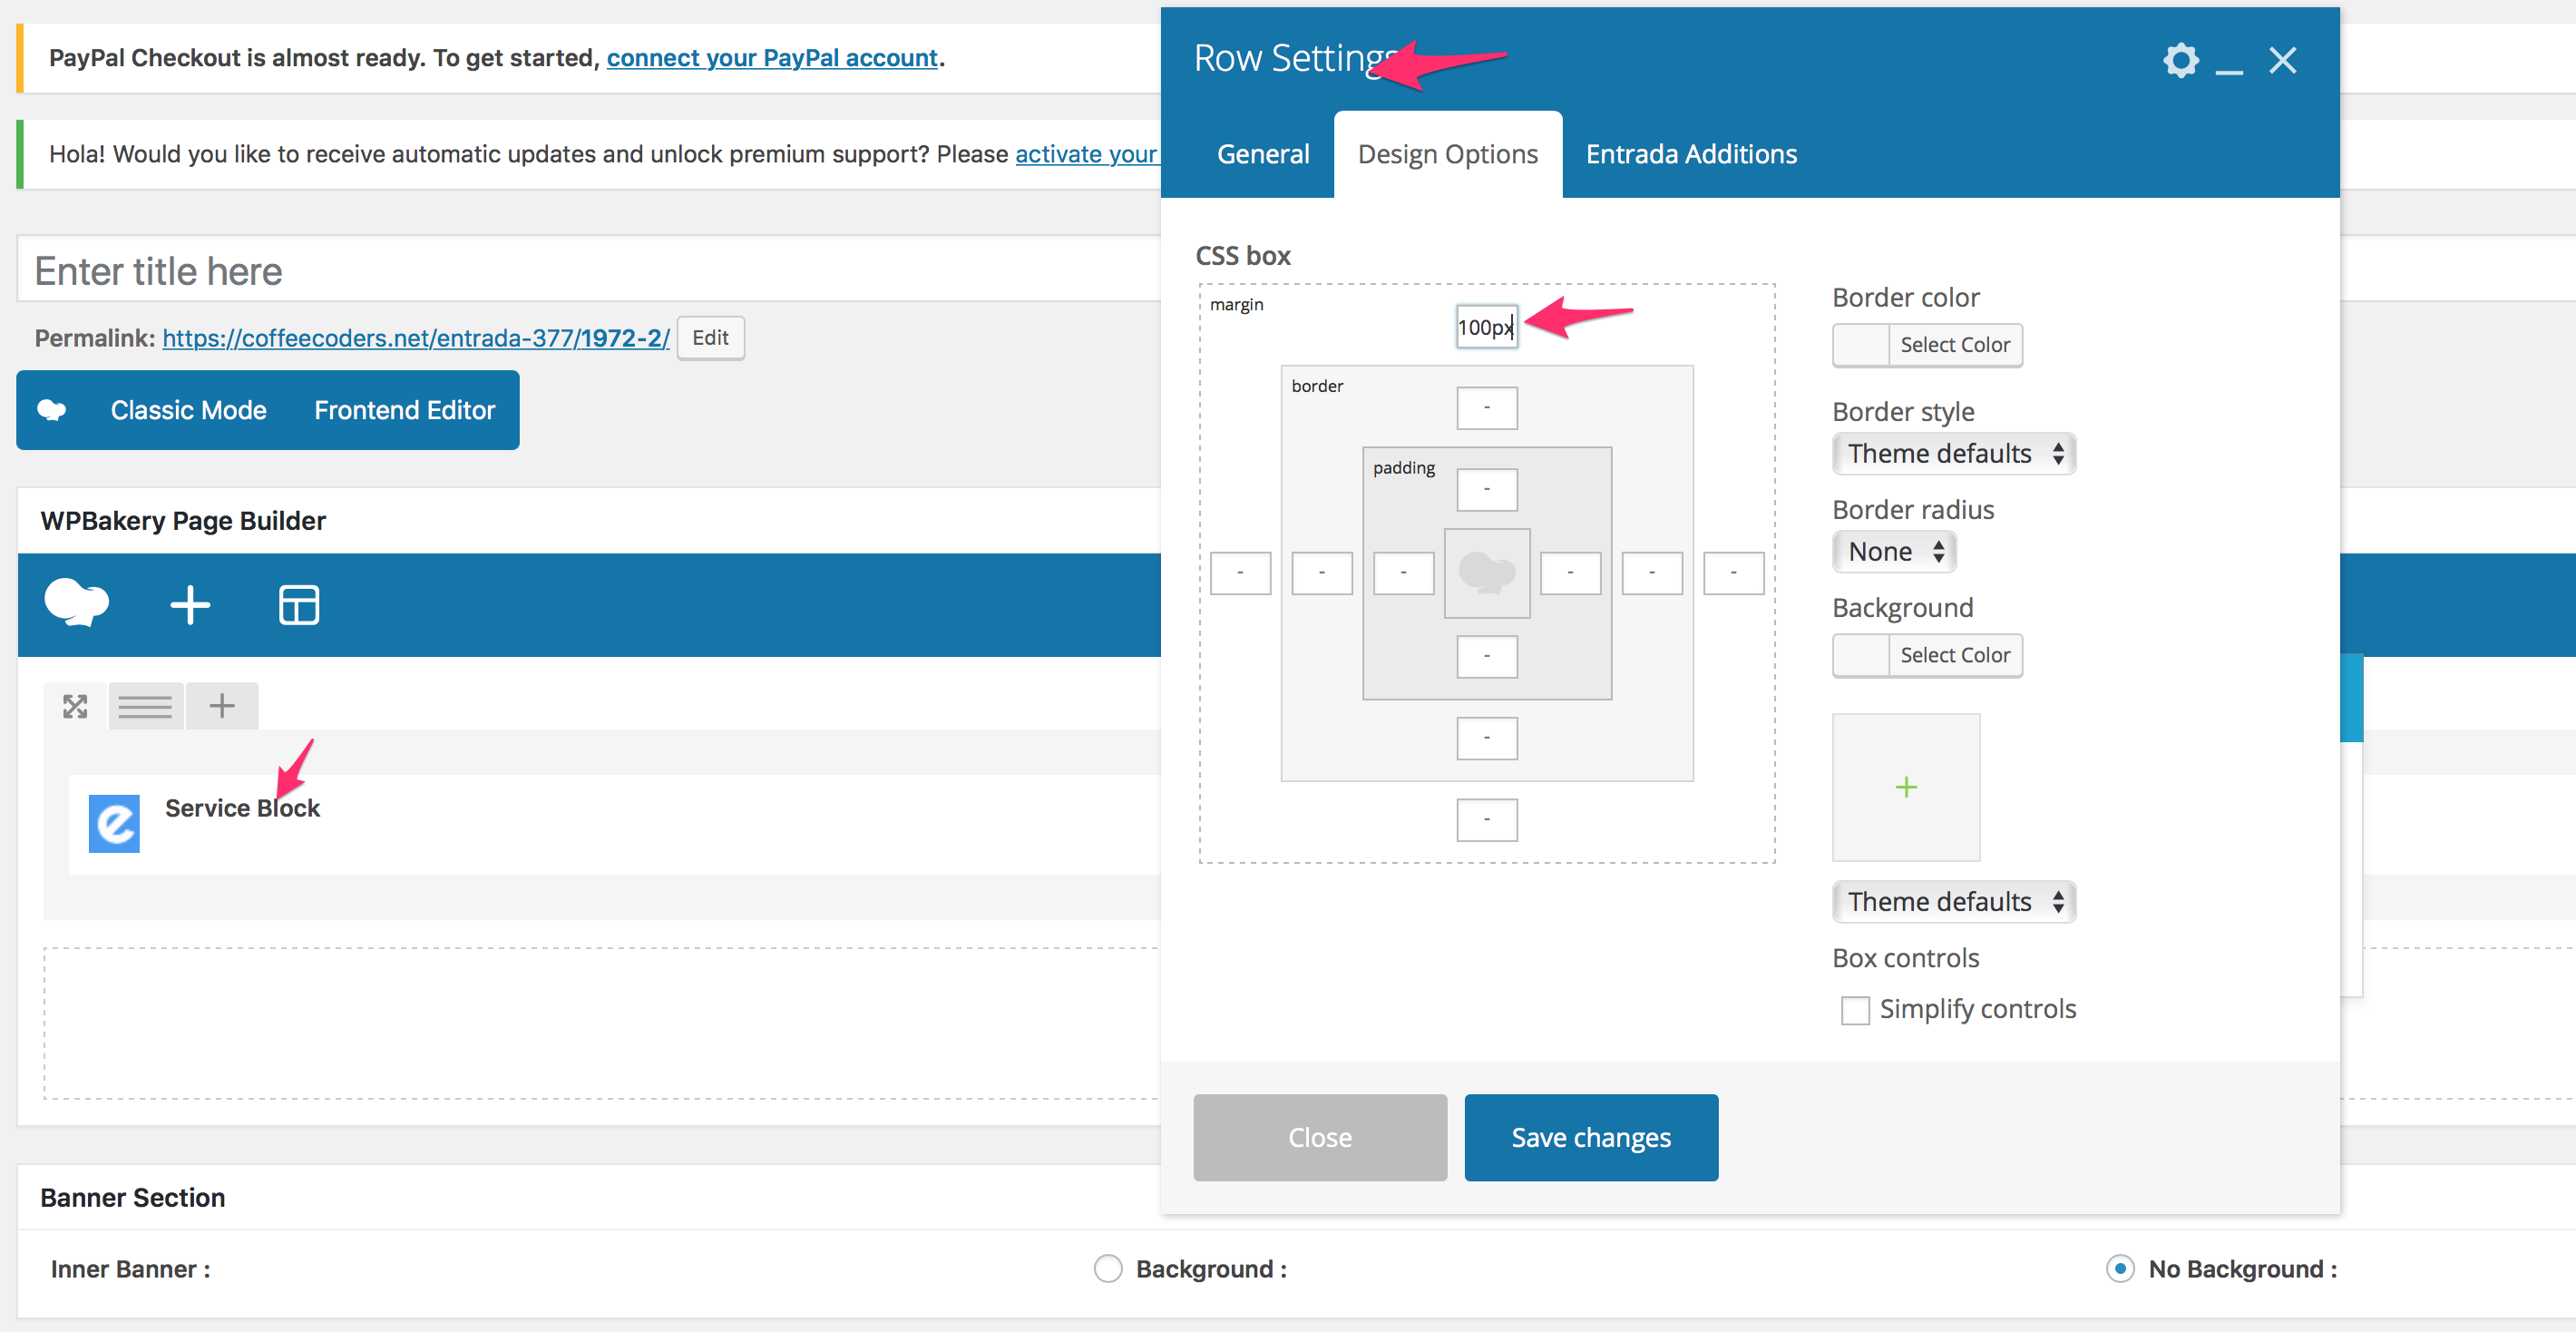Click Edit next to the permalink
Screen dimensions: 2576x1332
tap(710, 338)
